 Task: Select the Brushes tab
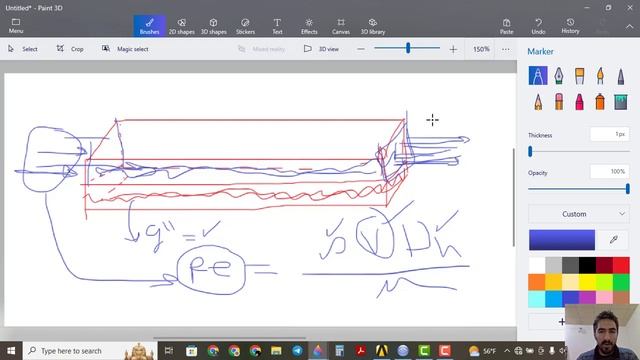tap(149, 26)
